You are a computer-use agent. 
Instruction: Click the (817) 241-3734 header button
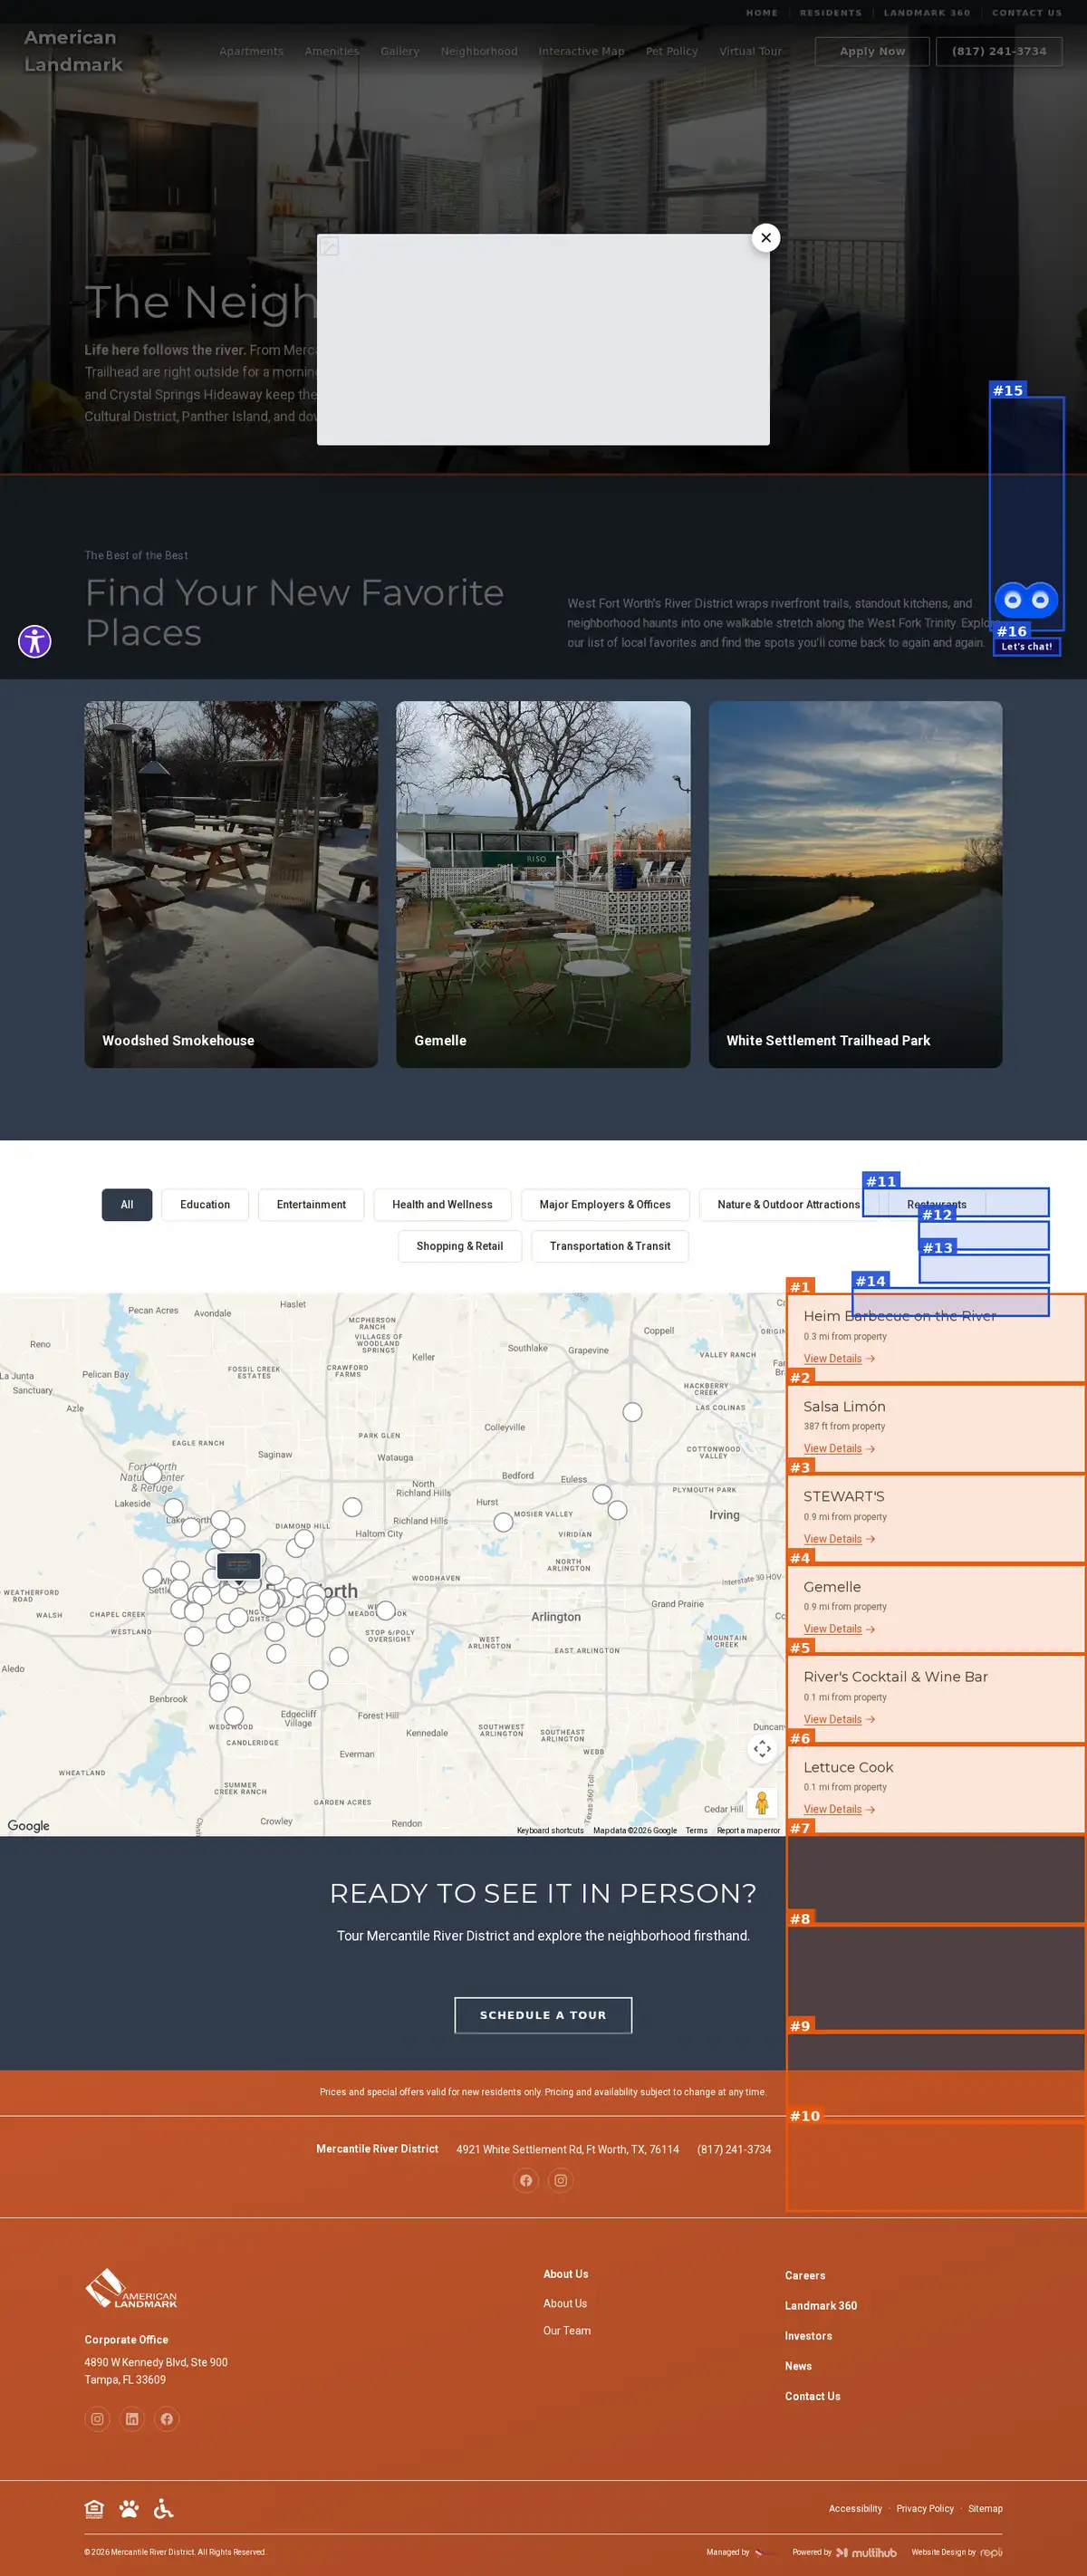pos(999,51)
